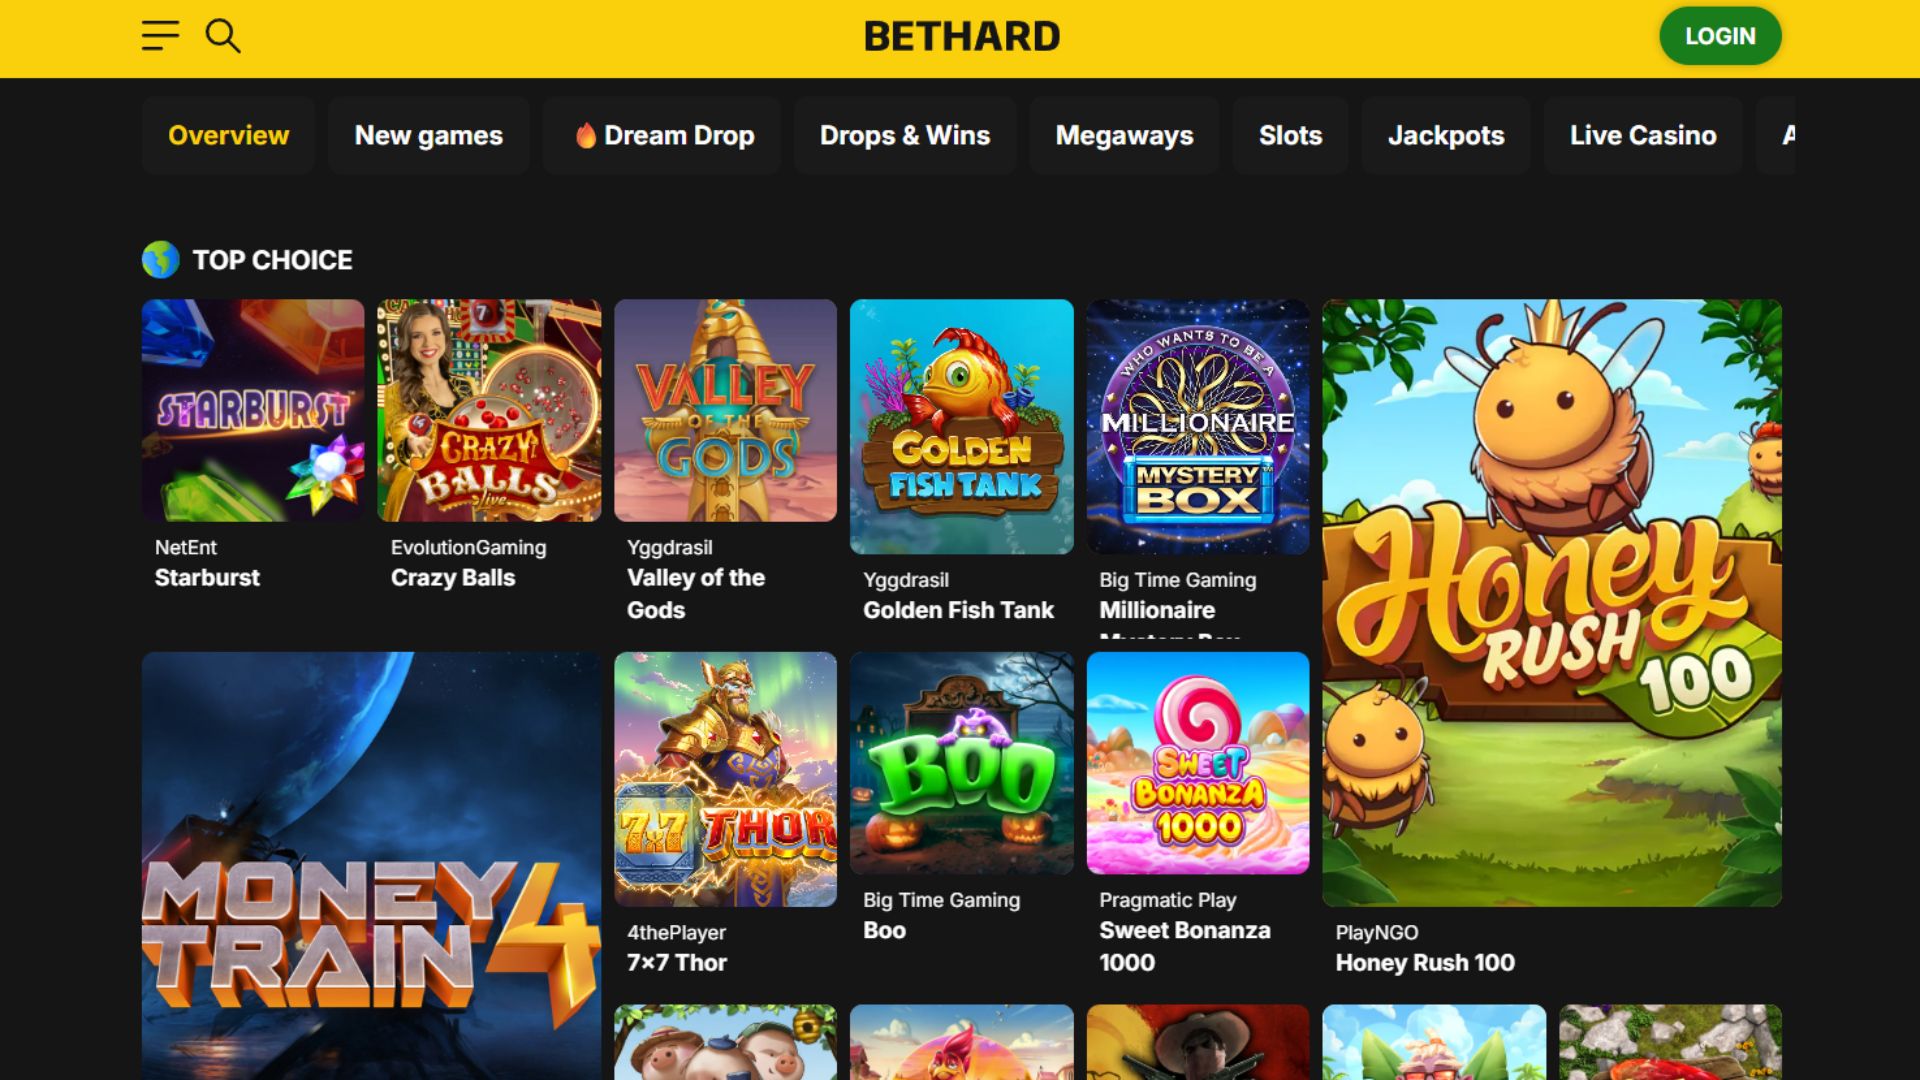Open the Money Train 4 tile

click(x=372, y=866)
